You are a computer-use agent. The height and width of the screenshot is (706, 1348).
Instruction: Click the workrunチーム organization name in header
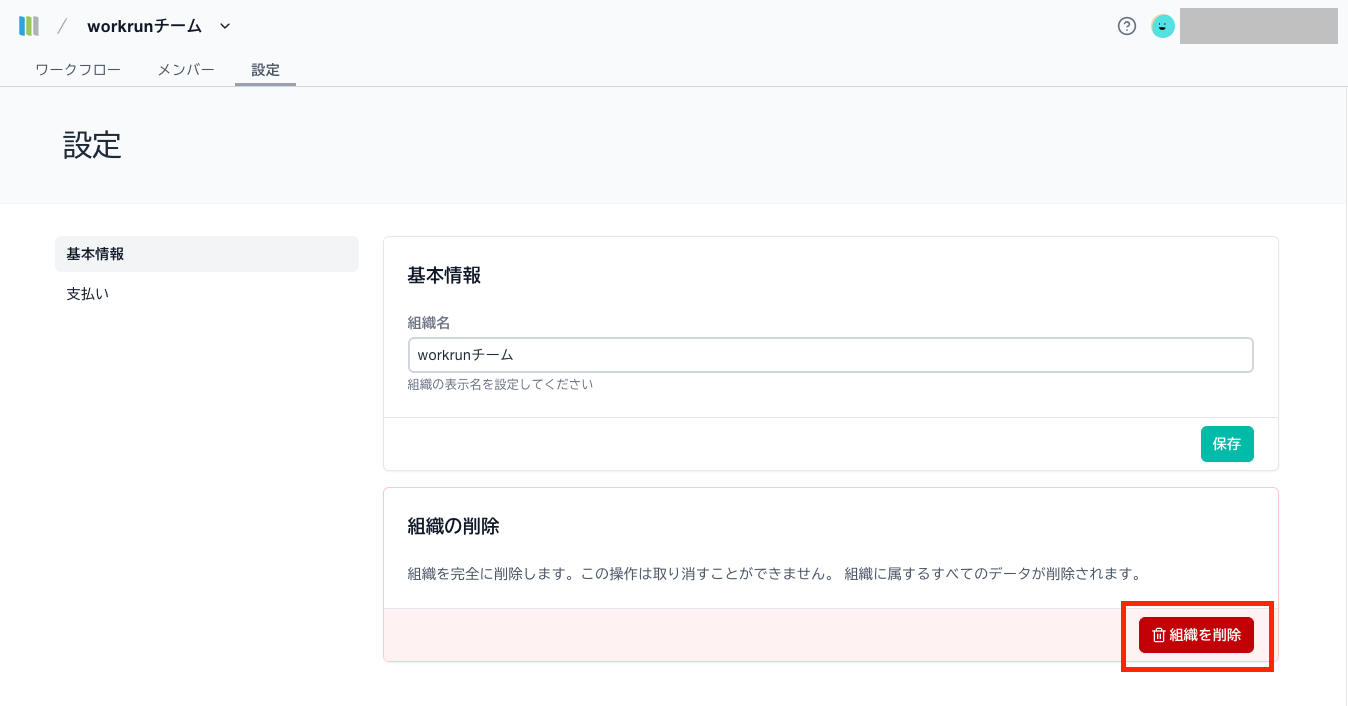tap(144, 26)
